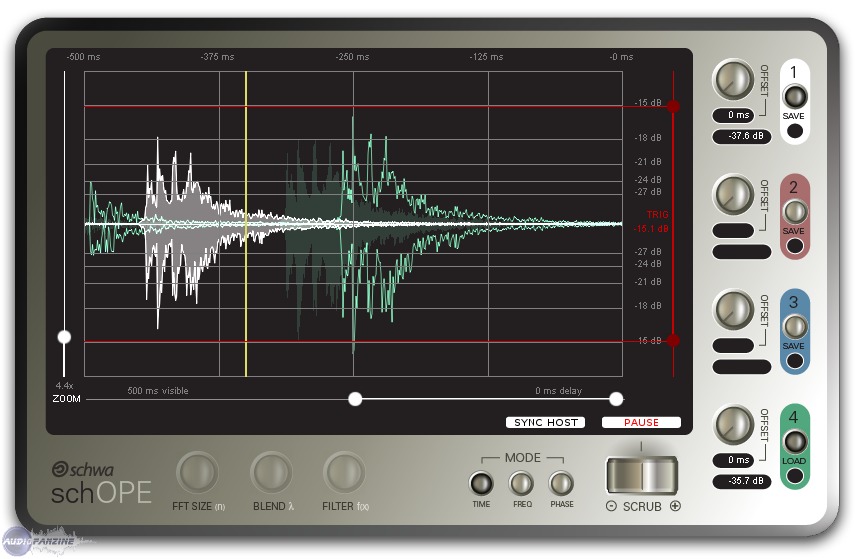Click the red PAUSE button
Viewport: 855px width, 559px height.
[x=641, y=423]
